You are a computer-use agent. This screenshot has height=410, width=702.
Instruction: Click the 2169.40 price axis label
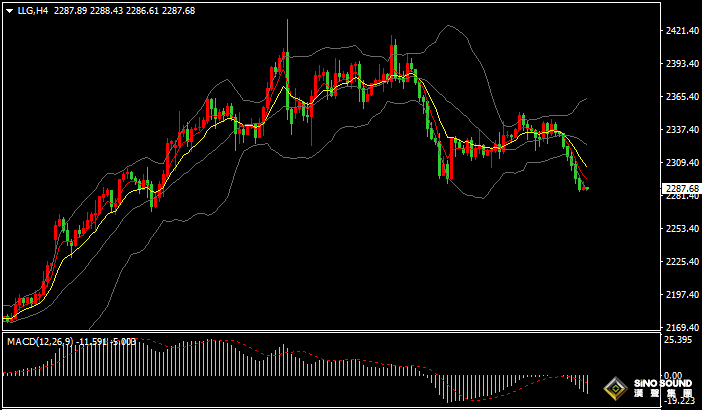pos(681,328)
